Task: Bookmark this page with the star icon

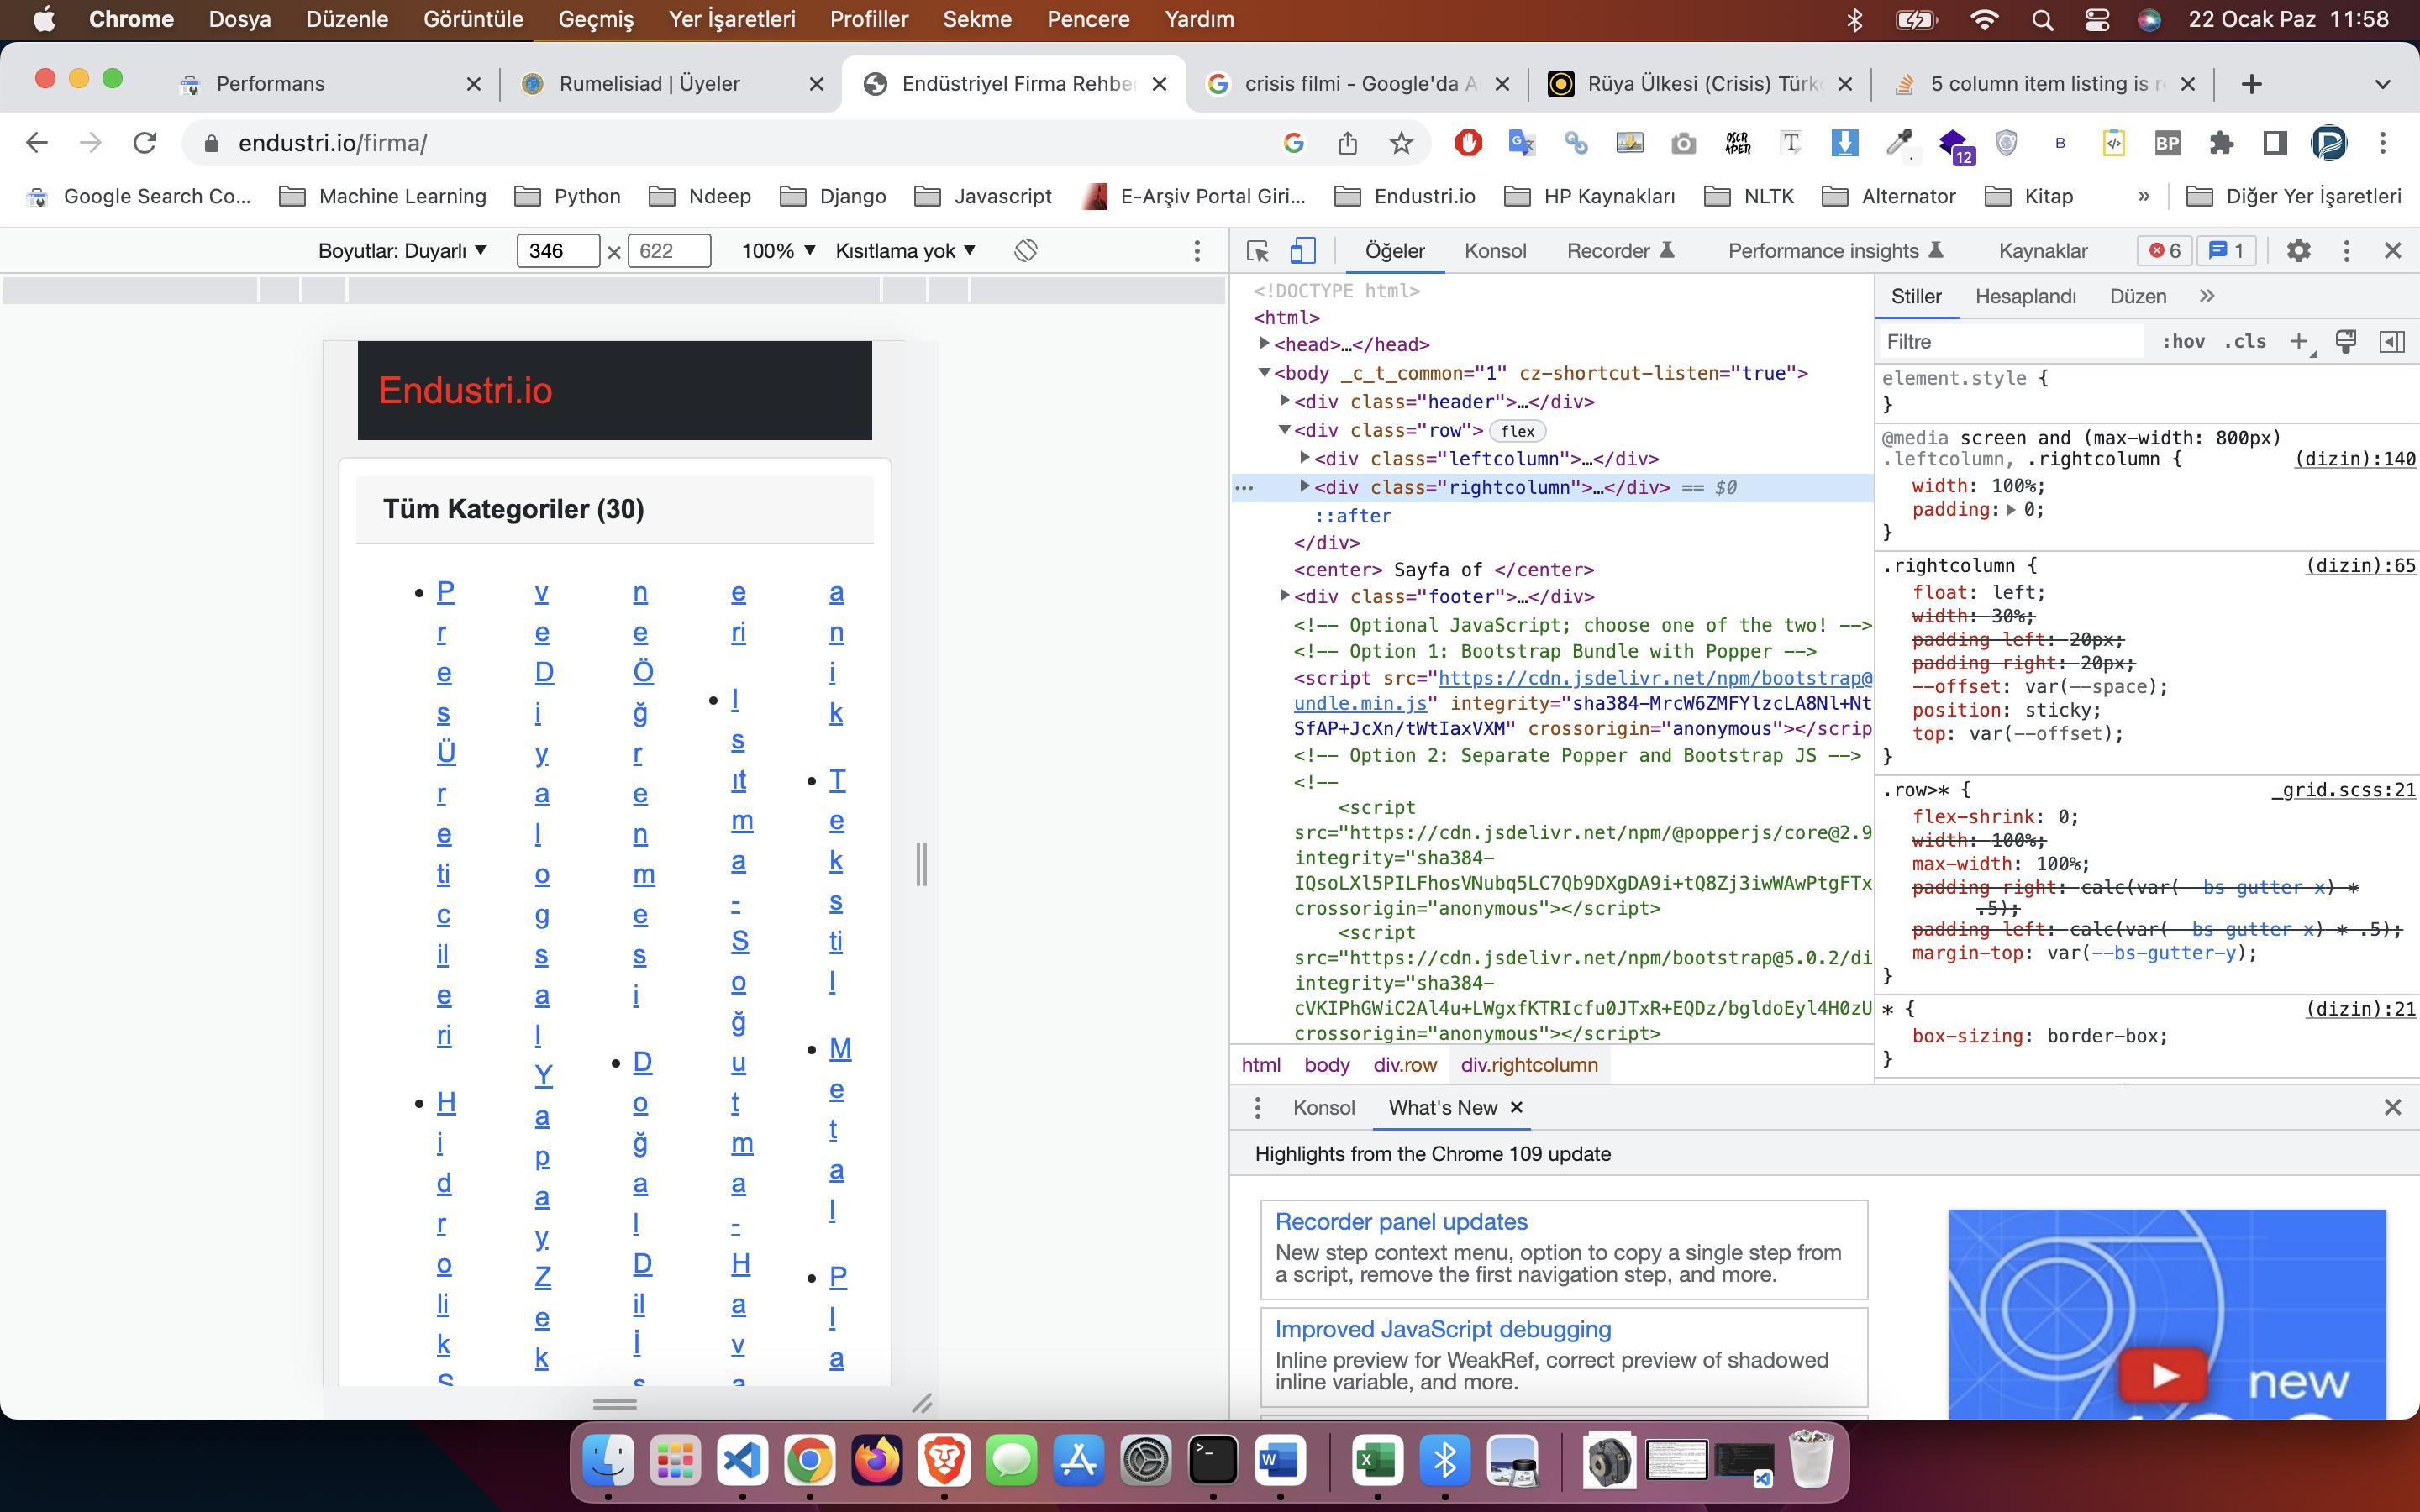Action: click(x=1401, y=143)
